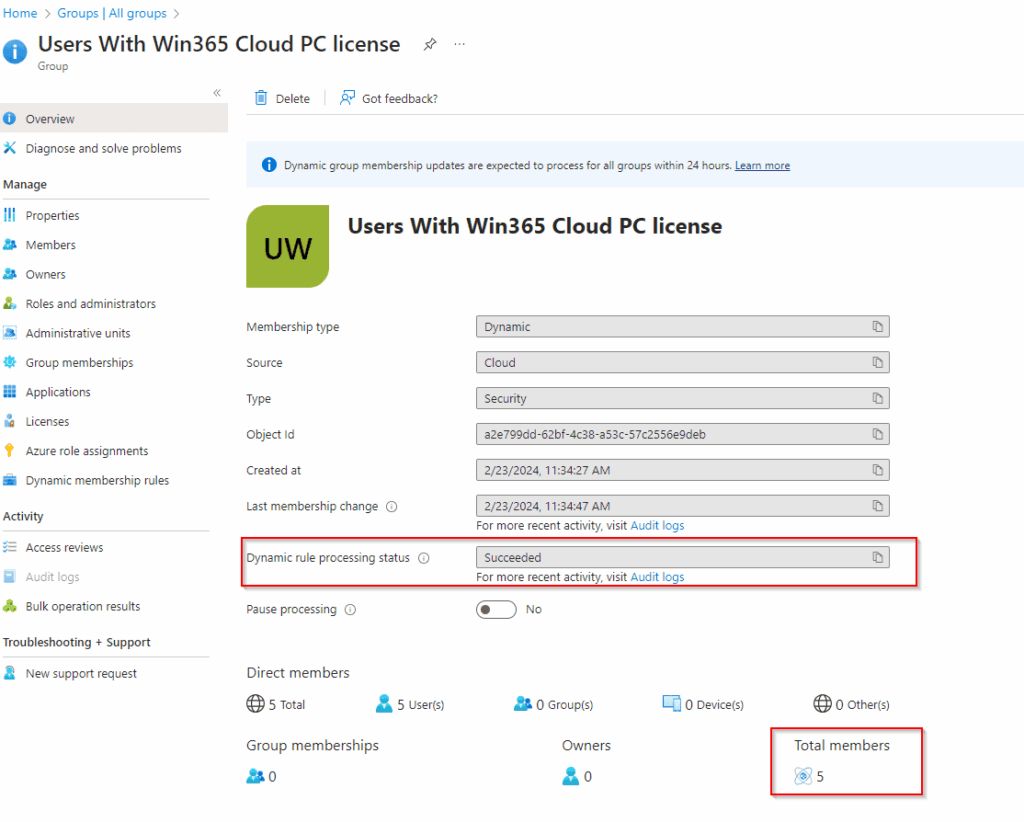Toggle the Pause processing switch

tap(496, 610)
